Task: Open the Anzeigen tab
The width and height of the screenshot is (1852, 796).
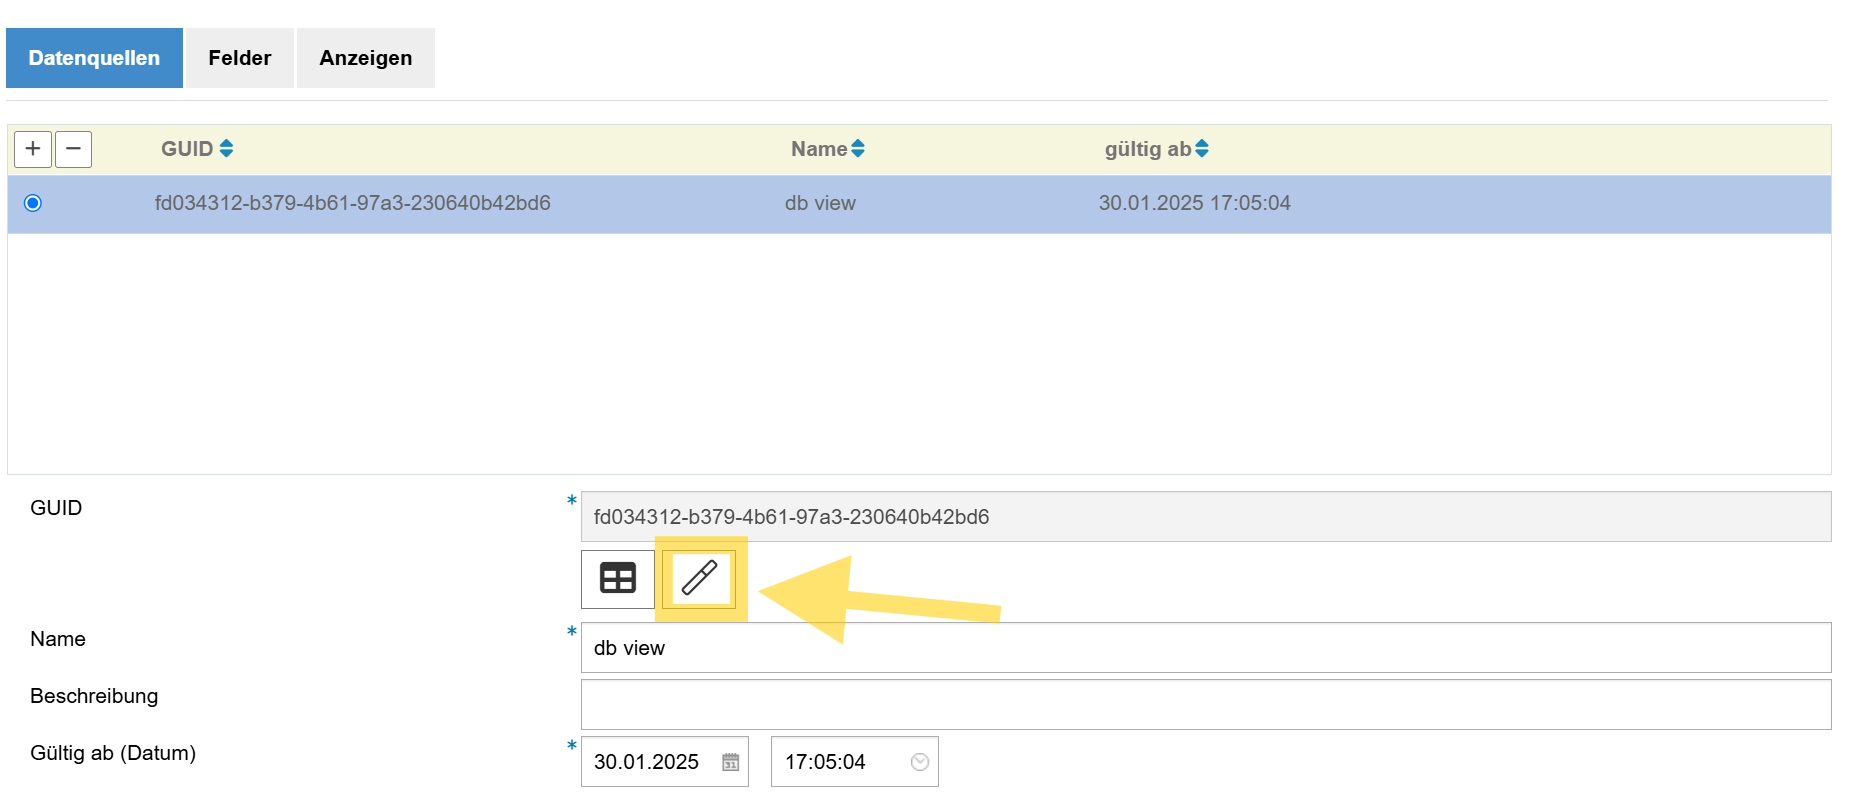Action: (366, 58)
